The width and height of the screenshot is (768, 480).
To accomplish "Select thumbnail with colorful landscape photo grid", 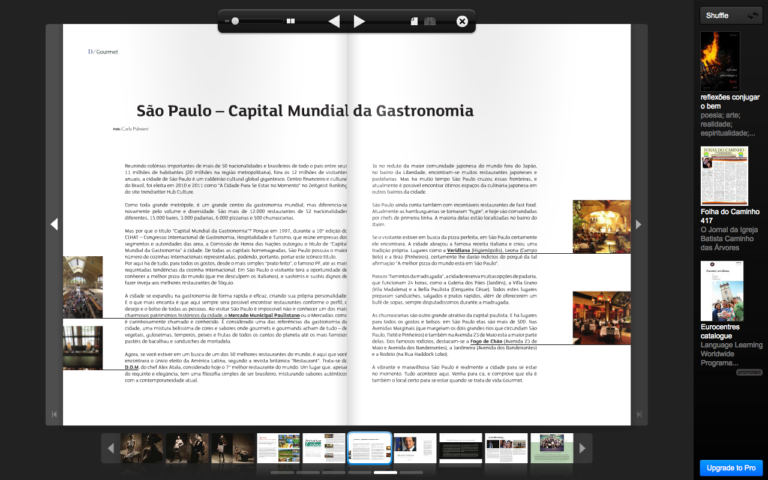I will click(279, 448).
